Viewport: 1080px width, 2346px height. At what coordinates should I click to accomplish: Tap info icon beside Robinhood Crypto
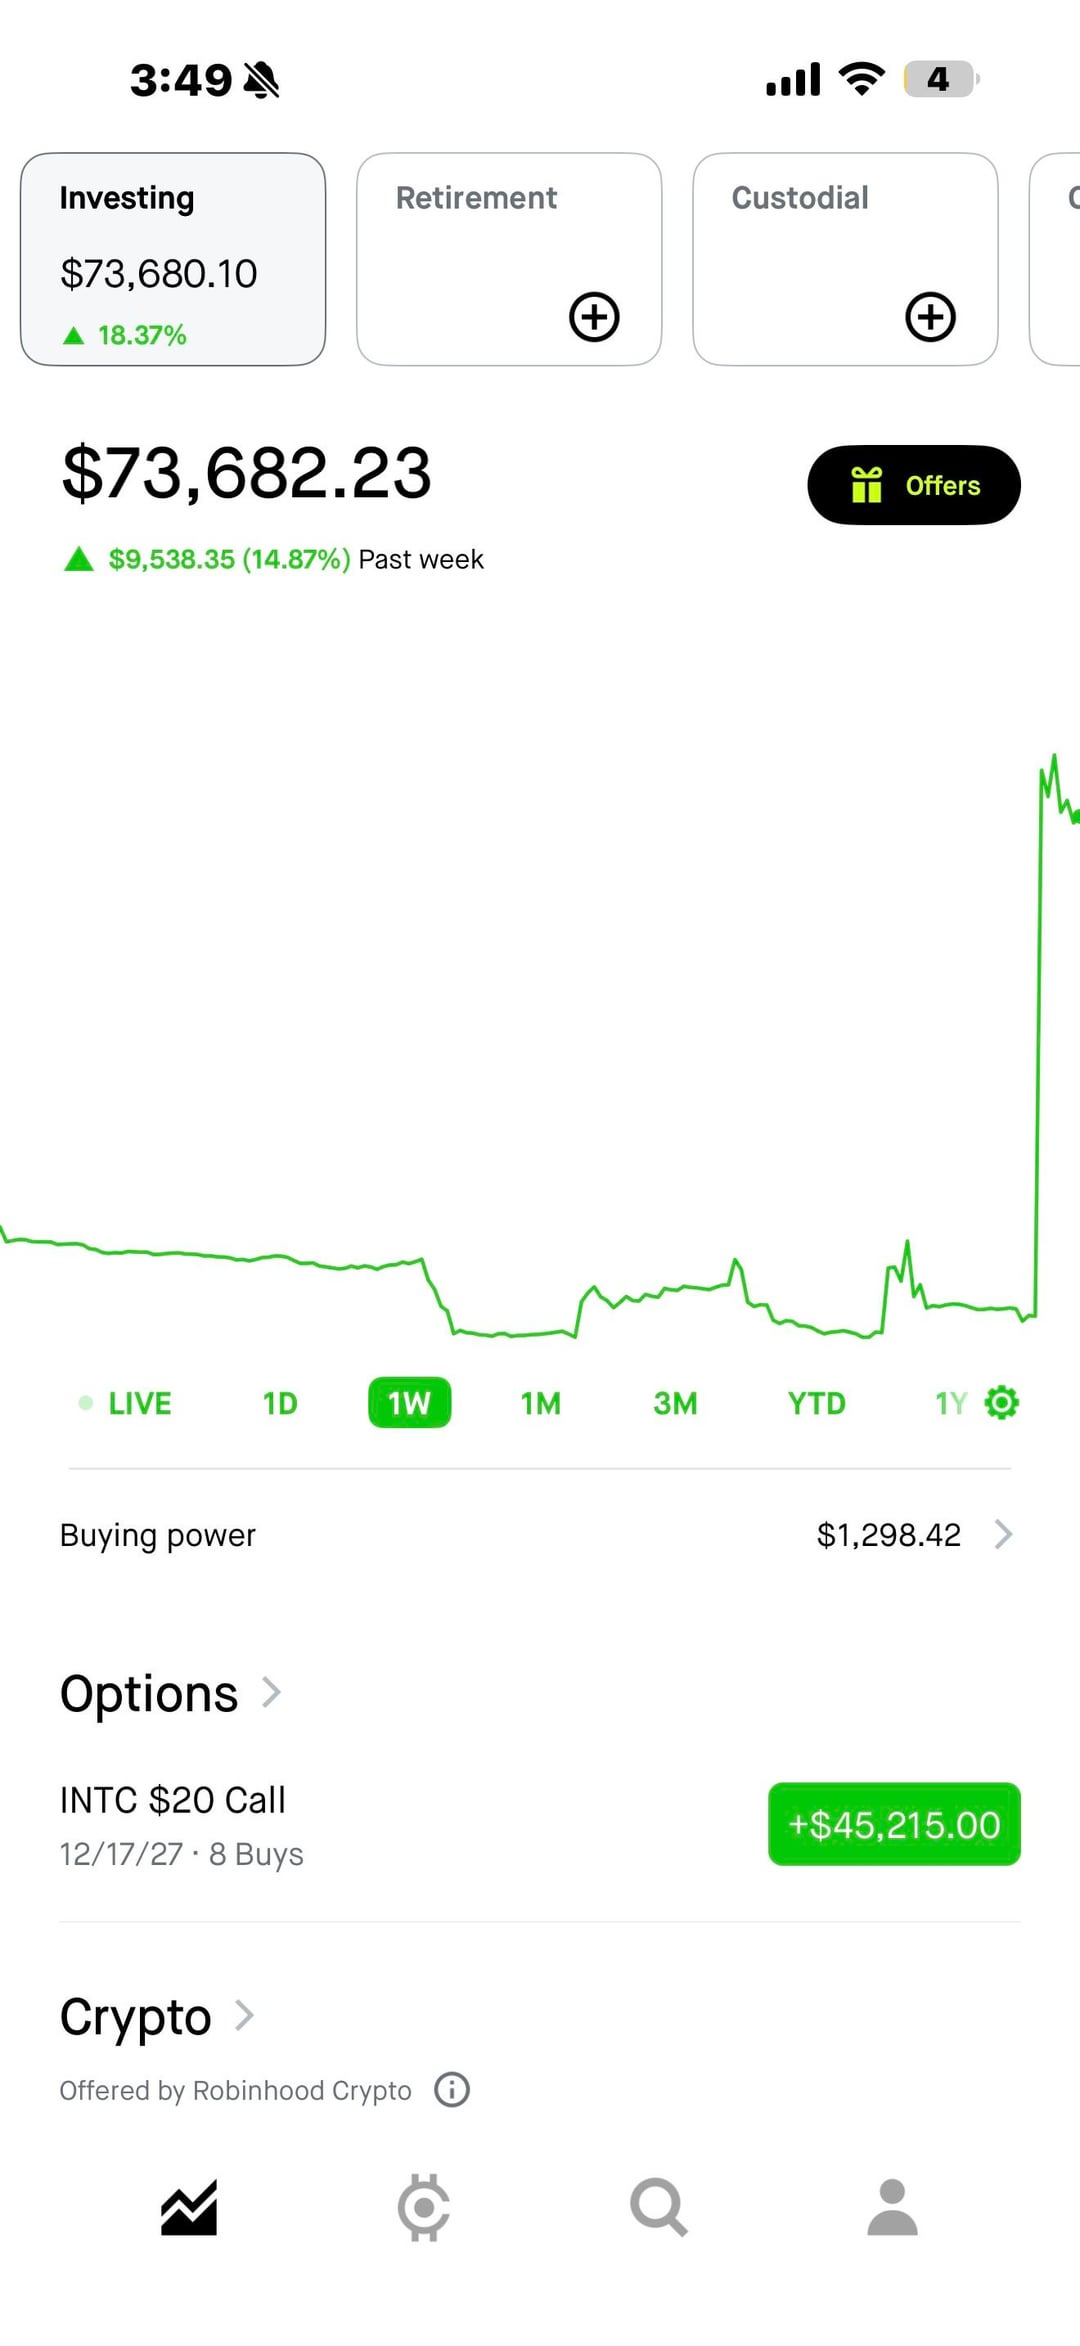click(x=452, y=2089)
